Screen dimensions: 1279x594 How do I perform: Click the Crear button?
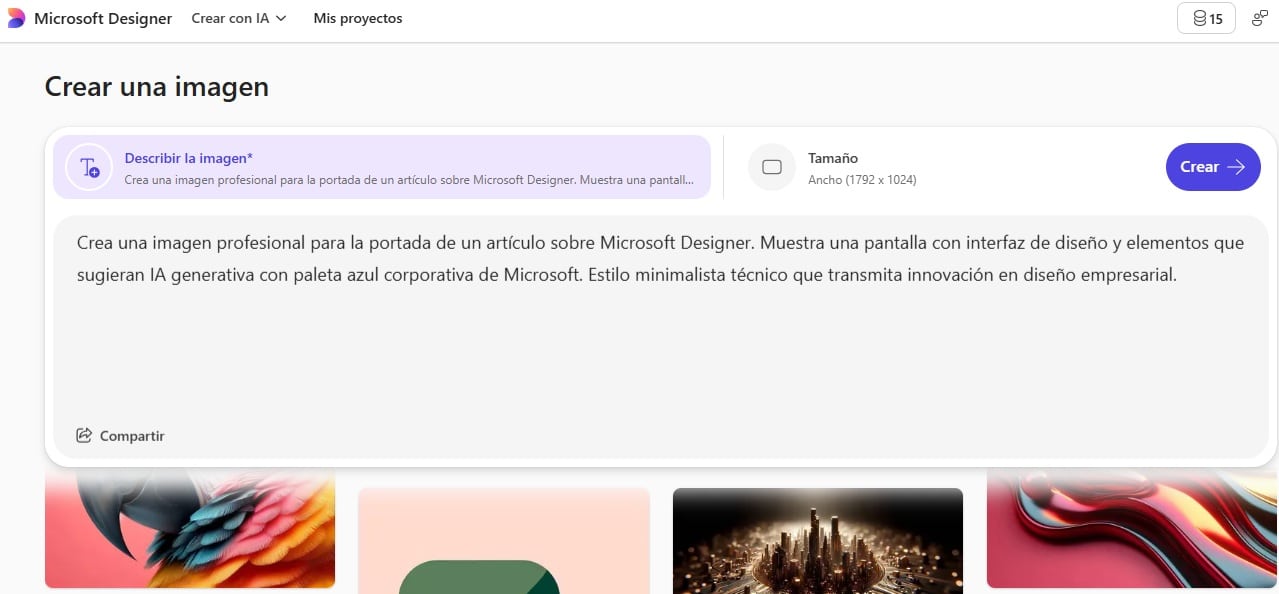[1213, 167]
